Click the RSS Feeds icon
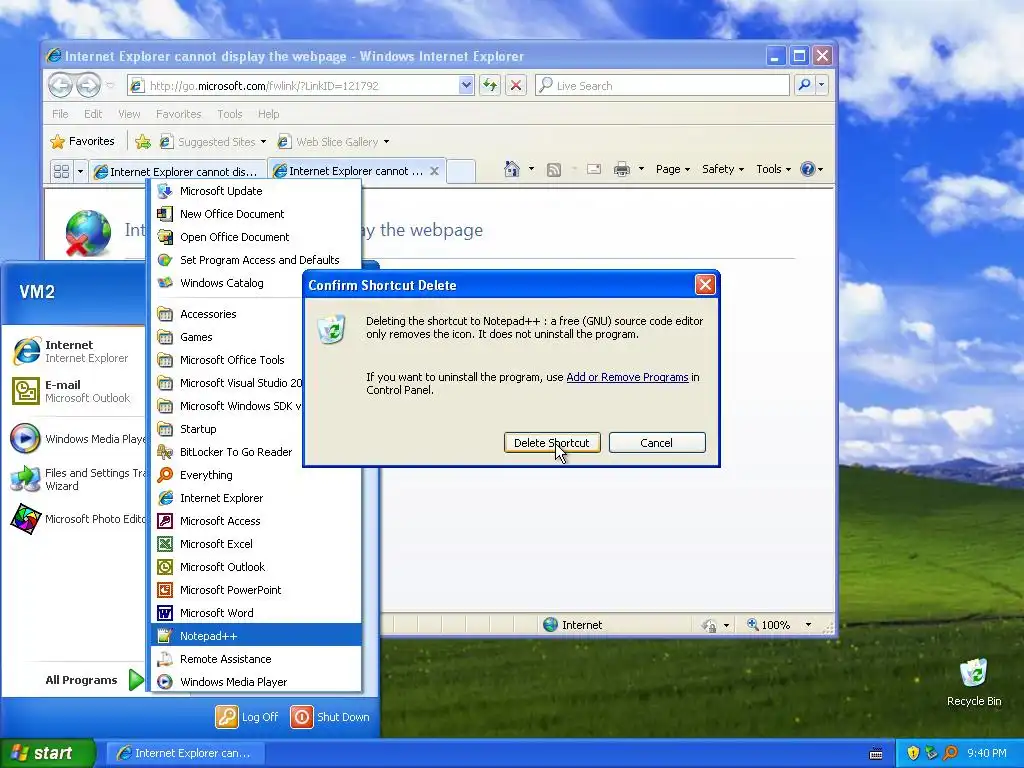This screenshot has height=768, width=1024. tap(554, 170)
